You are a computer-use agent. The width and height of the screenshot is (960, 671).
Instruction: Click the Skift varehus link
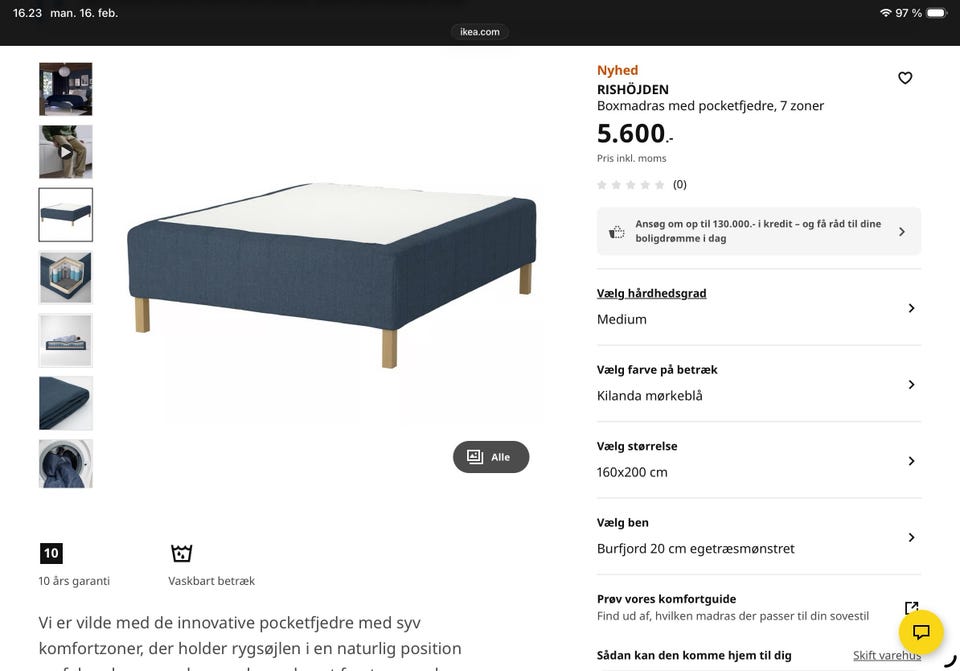[886, 656]
